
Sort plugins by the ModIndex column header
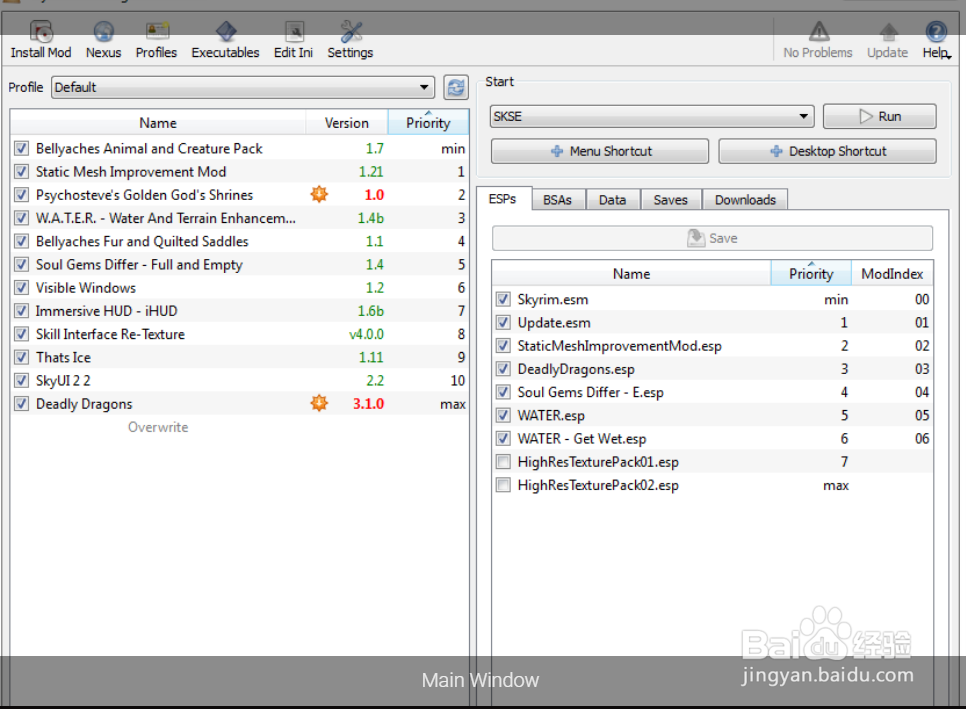pyautogui.click(x=892, y=274)
